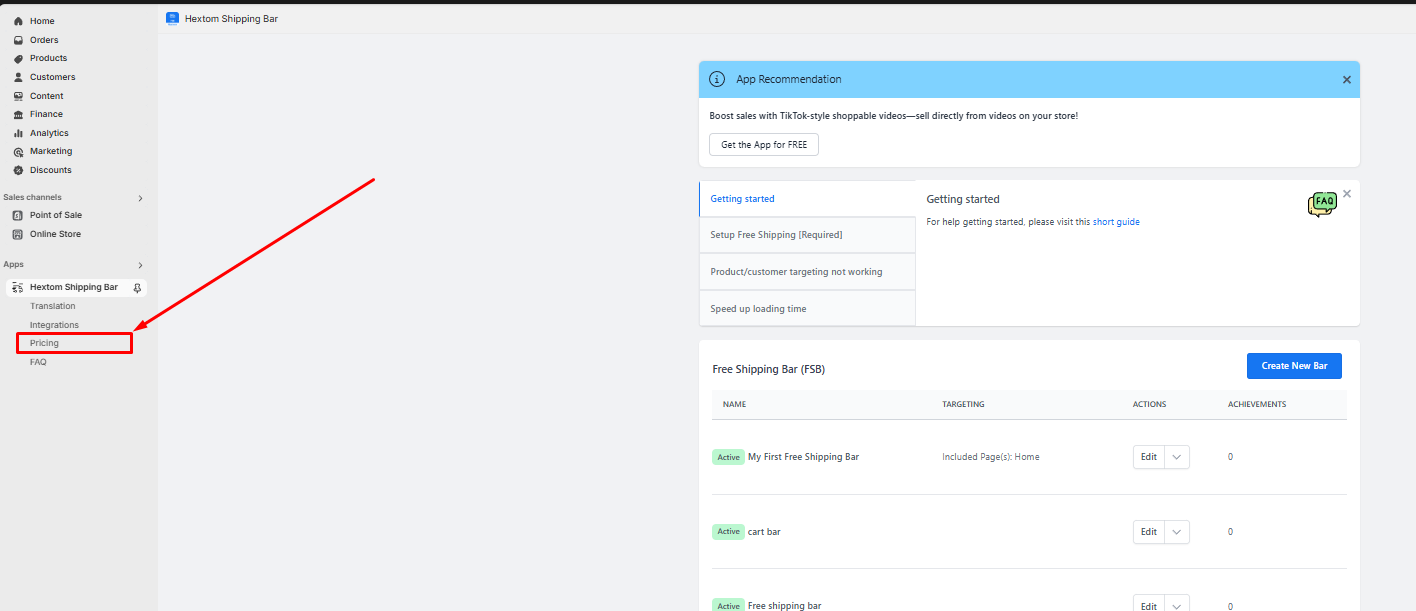Screen dimensions: 1416x611
Task: Edit the Free shipping bar row
Action: coord(1149,605)
